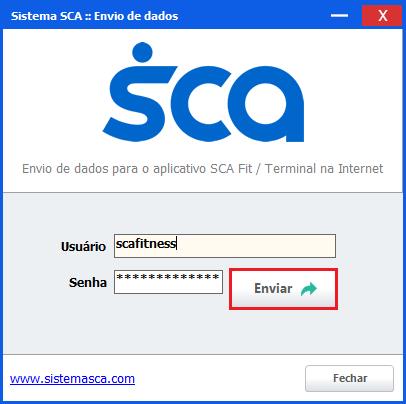Click the Usuário label
The image size is (406, 404).
pyautogui.click(x=83, y=247)
